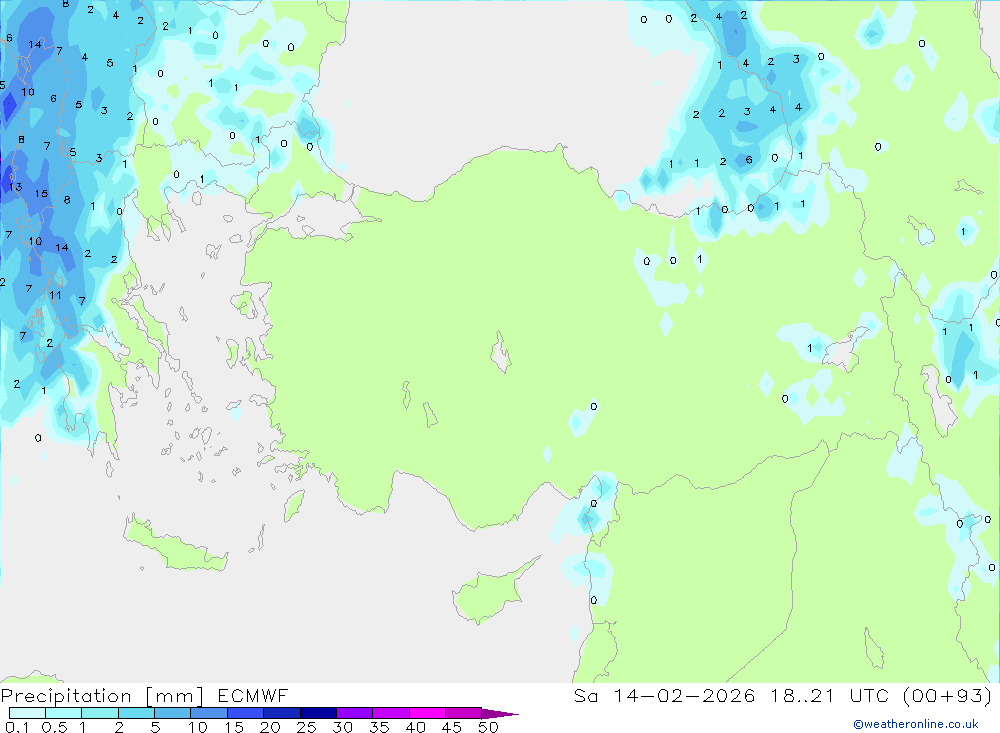The width and height of the screenshot is (1000, 733).
Task: Select the 30–35 mm purple legend box
Action: coord(355,713)
